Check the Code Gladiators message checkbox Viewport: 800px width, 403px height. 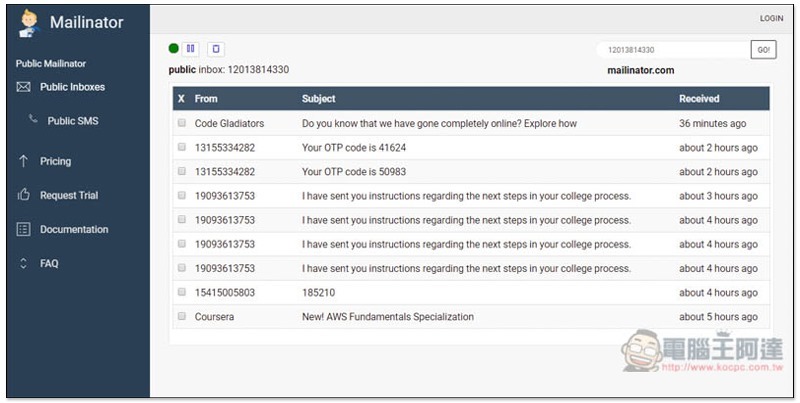(181, 123)
